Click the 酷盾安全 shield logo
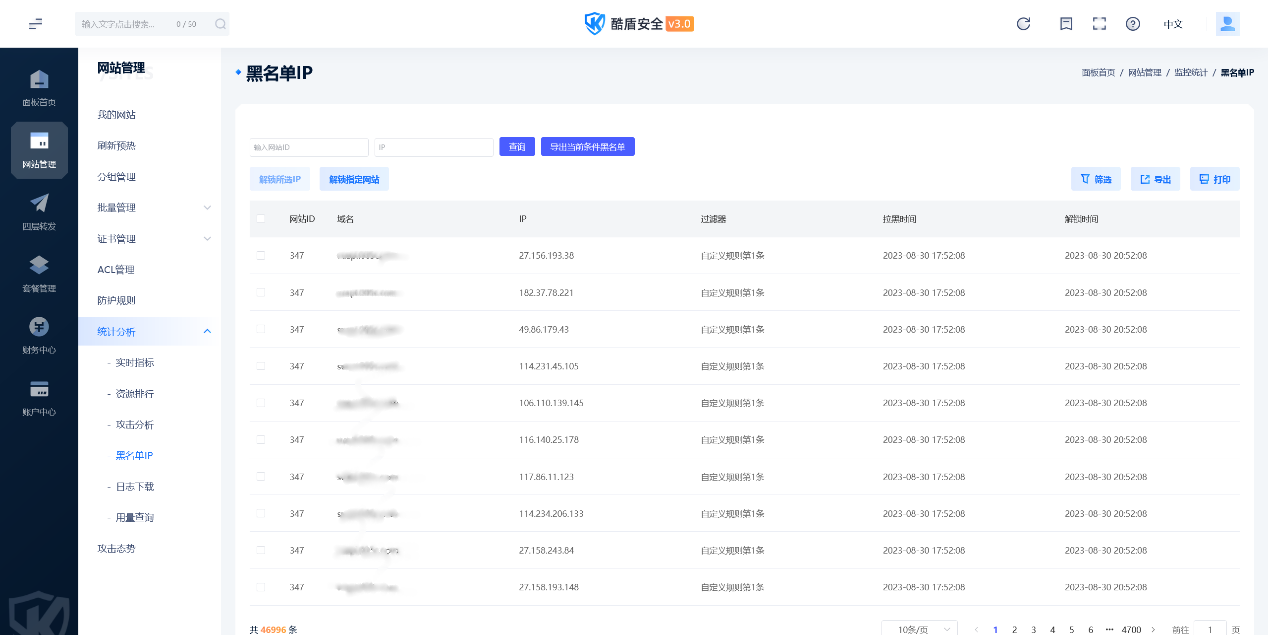The height and width of the screenshot is (635, 1268). (595, 24)
